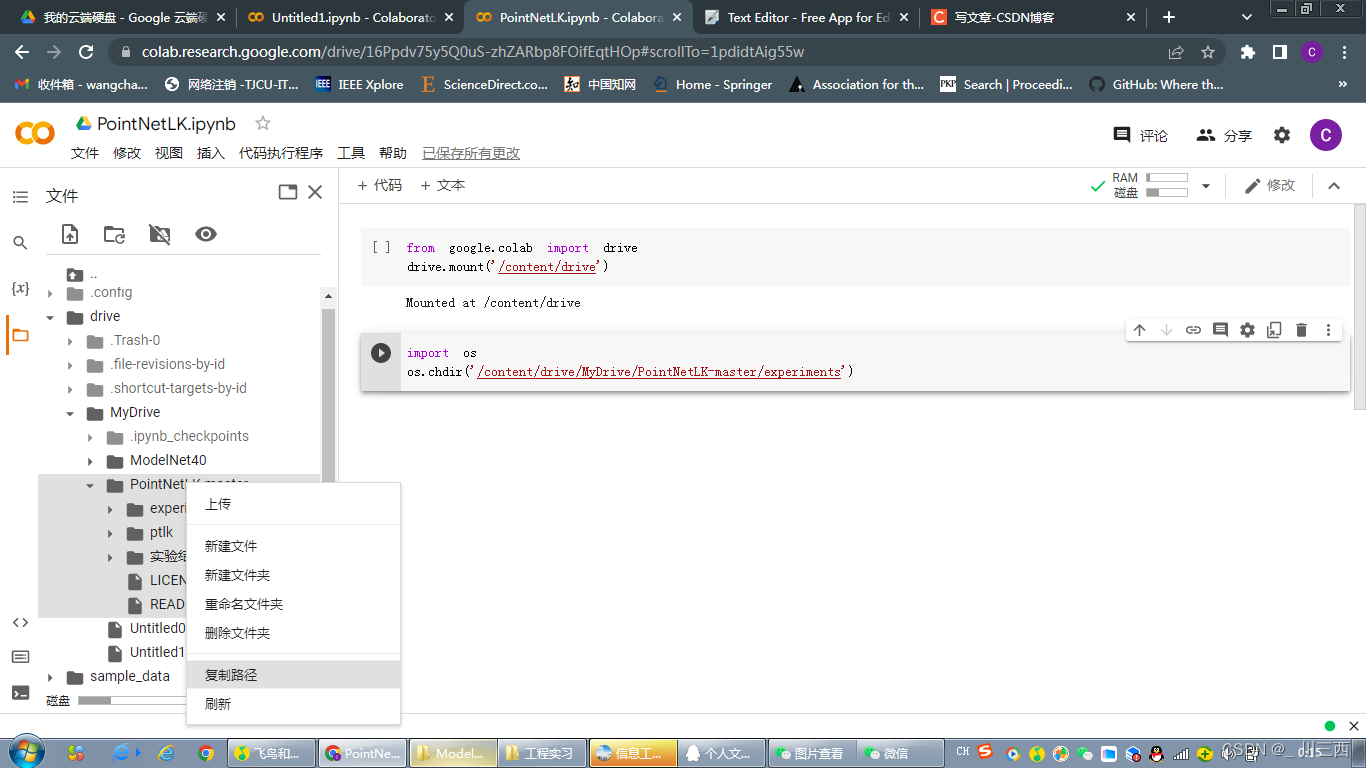Choose 新建文件 in context menu
Image resolution: width=1366 pixels, height=768 pixels.
294,546
